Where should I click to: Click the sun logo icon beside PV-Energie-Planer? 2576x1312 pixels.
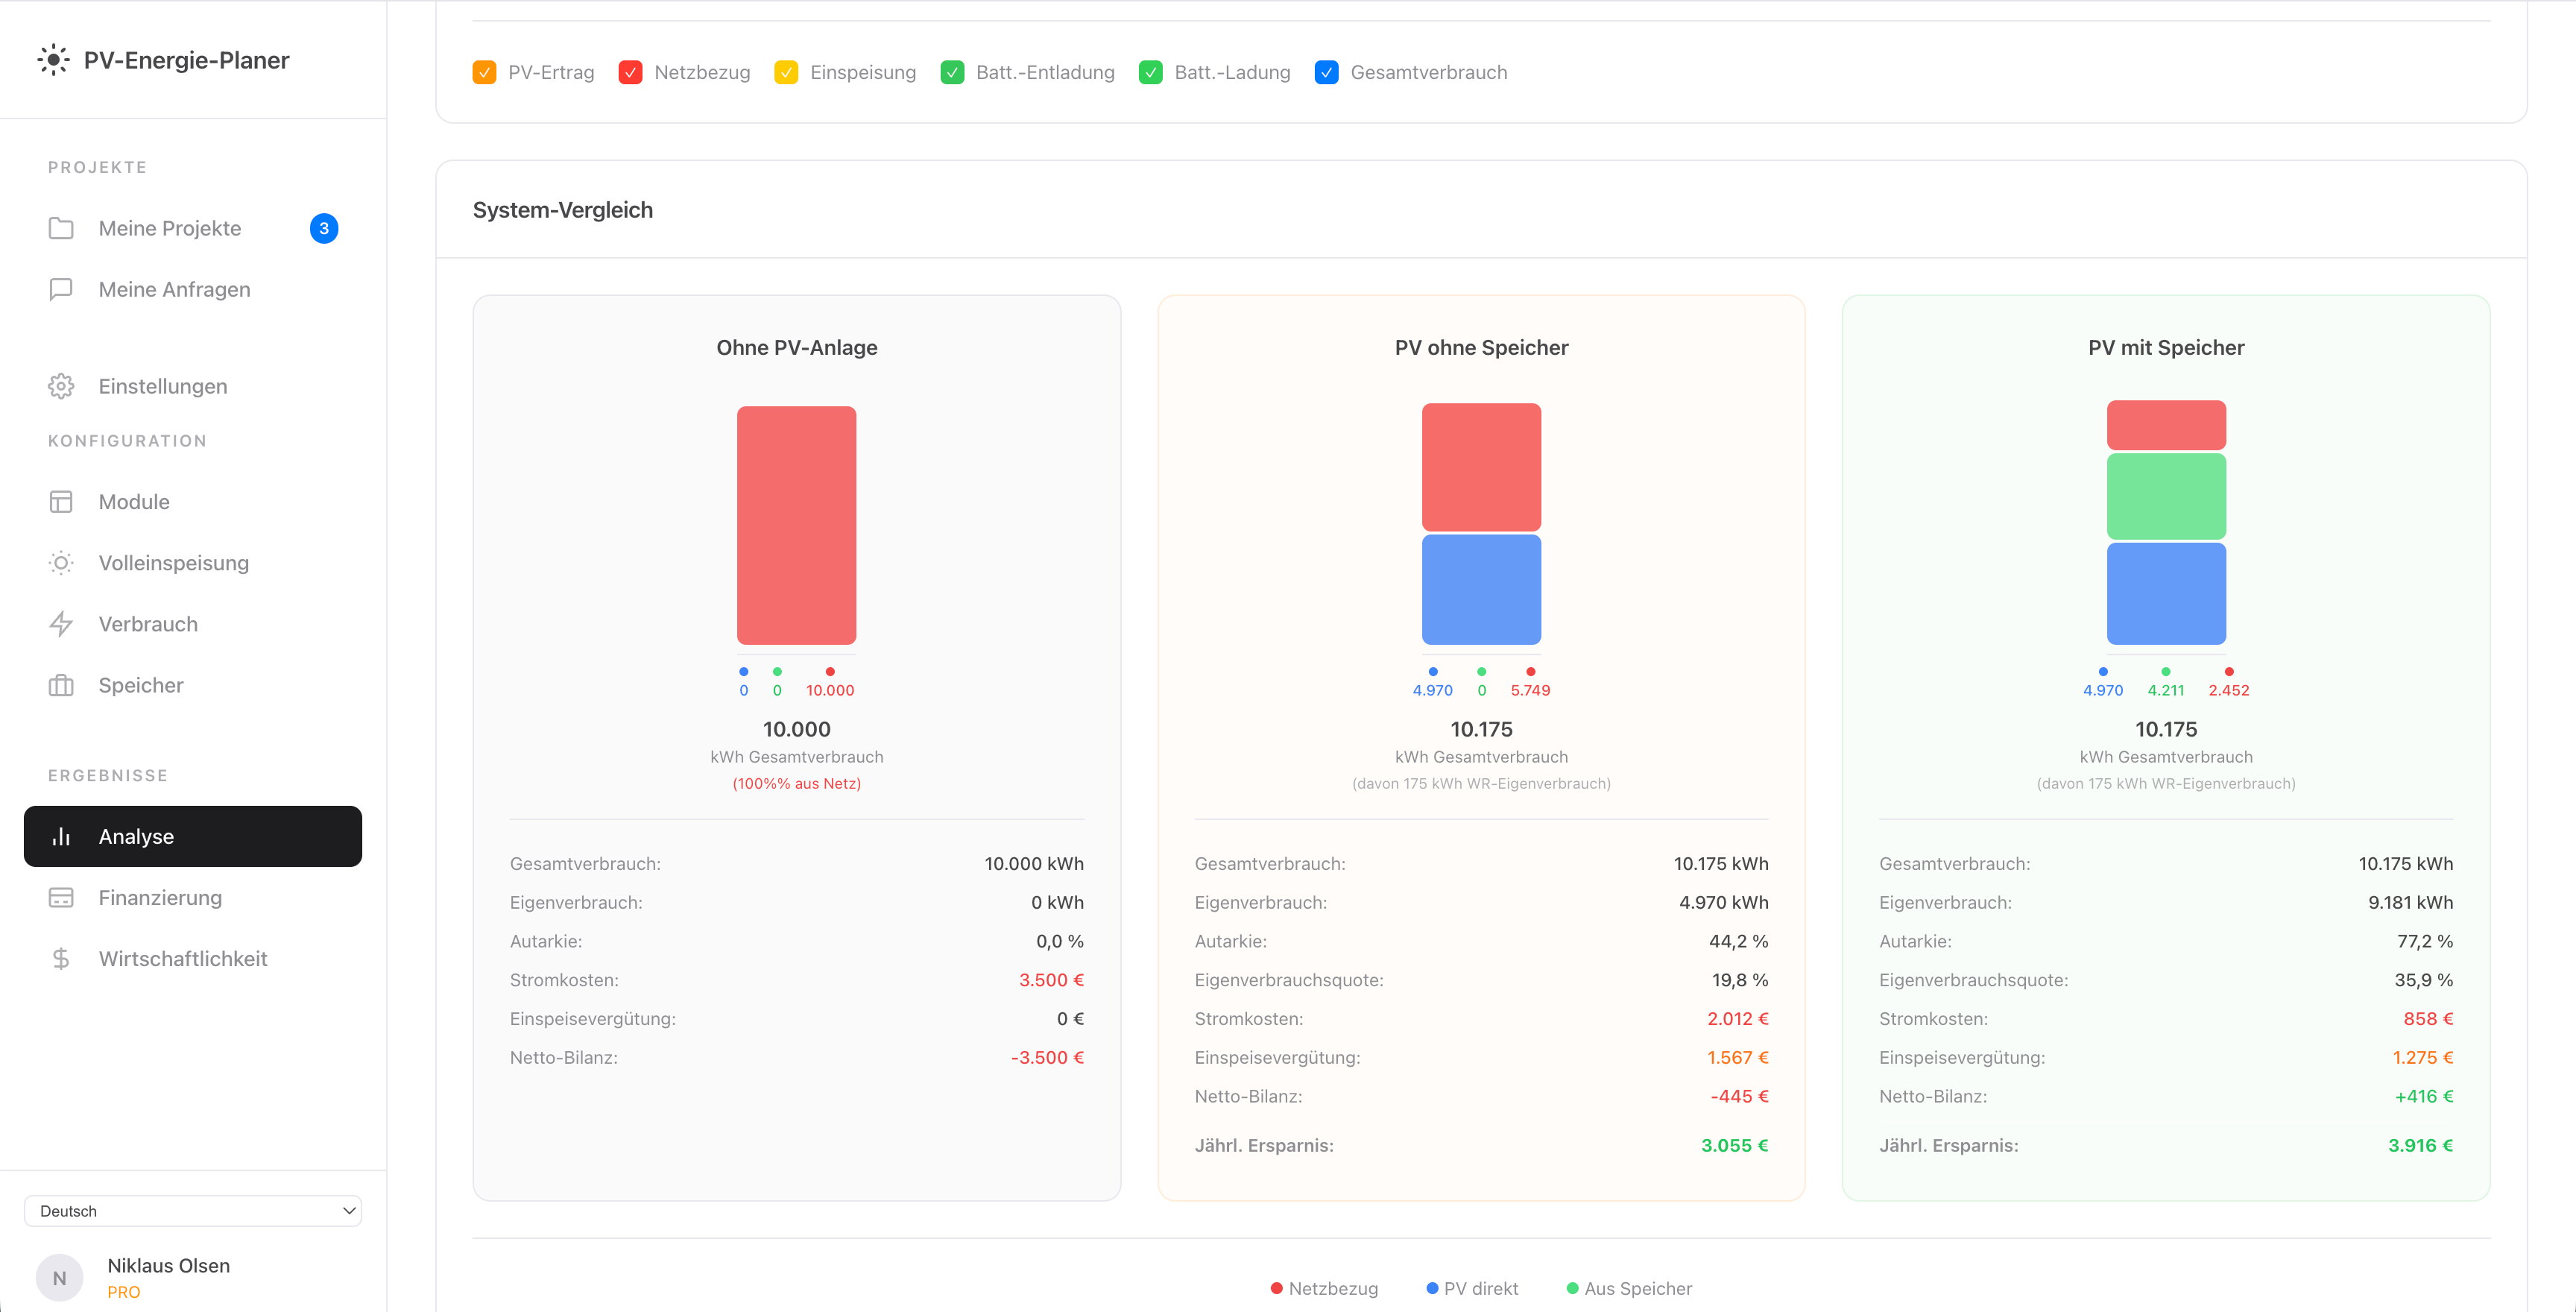pyautogui.click(x=53, y=60)
